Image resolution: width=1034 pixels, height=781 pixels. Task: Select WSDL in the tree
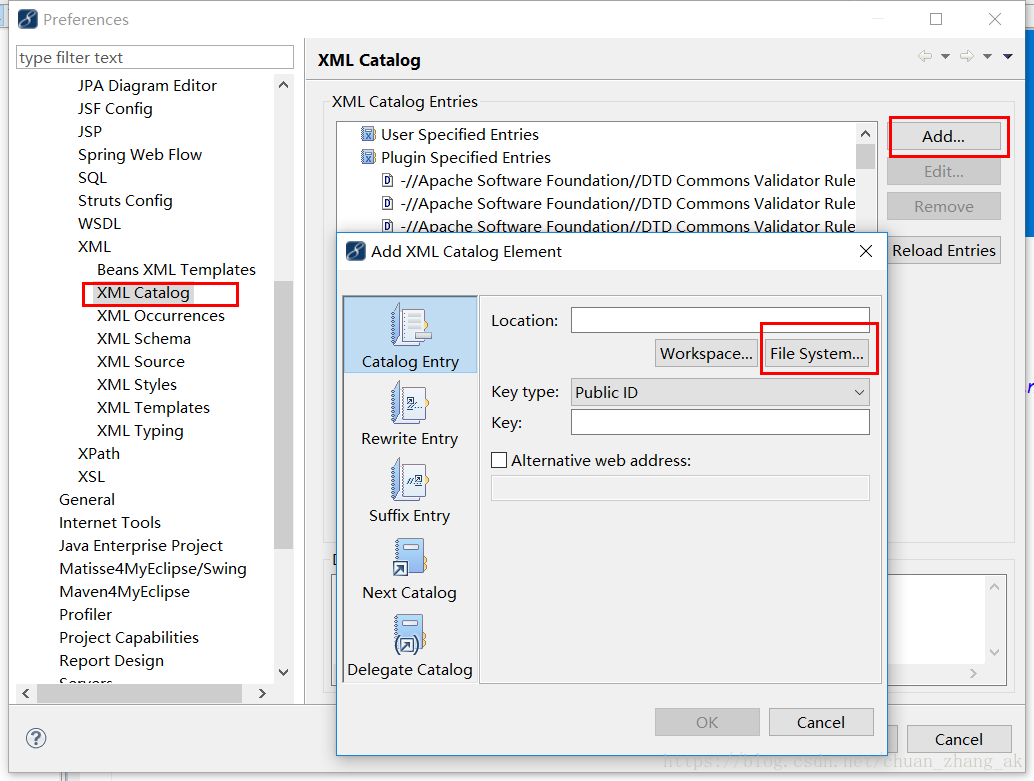click(x=100, y=224)
